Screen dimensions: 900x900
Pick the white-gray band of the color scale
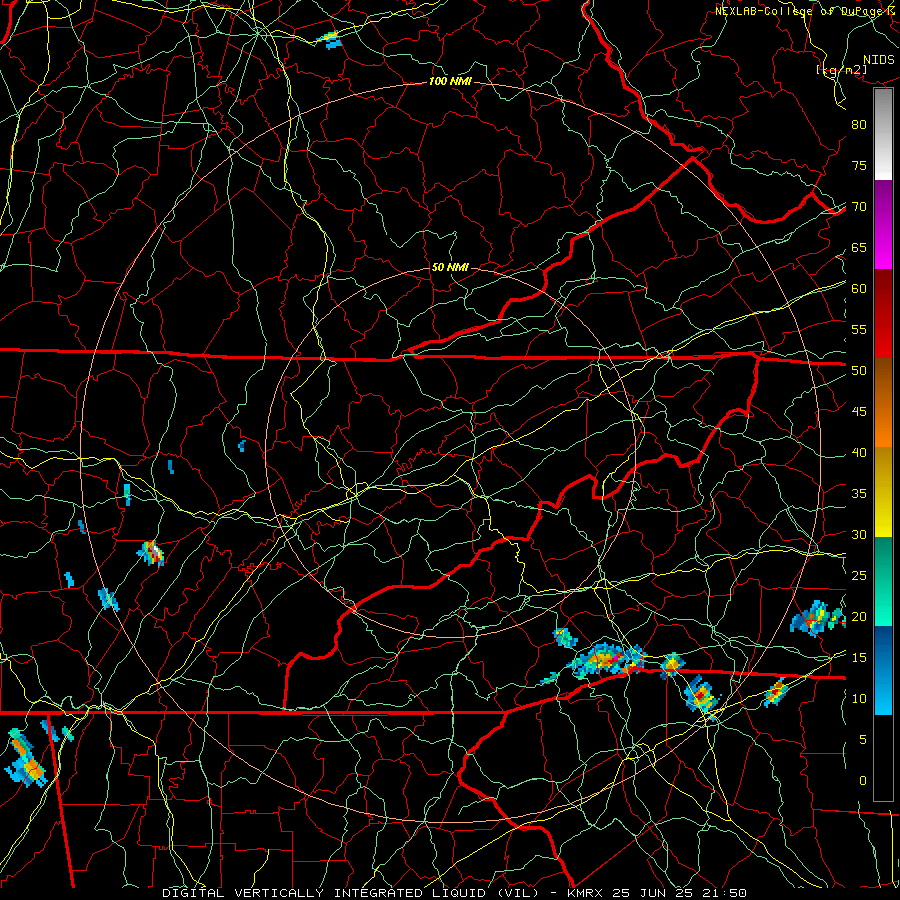(x=883, y=134)
